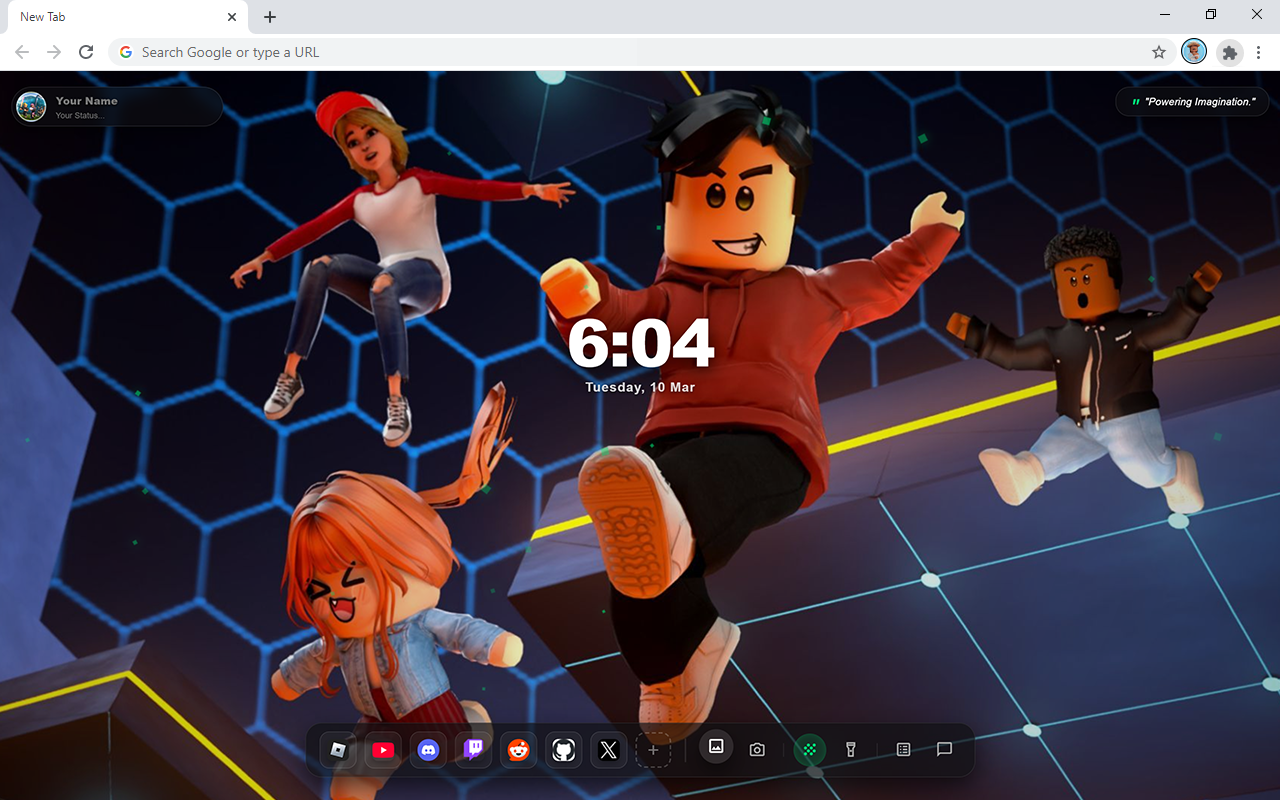Open the GitHub shortcut
This screenshot has width=1280, height=800.
pyautogui.click(x=563, y=750)
